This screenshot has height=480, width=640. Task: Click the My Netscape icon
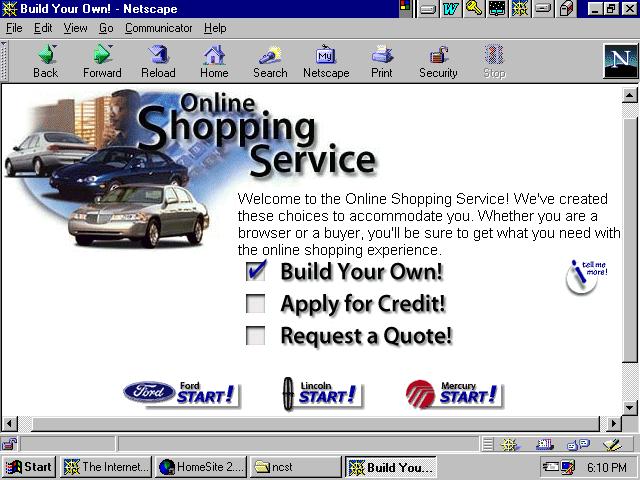(326, 61)
